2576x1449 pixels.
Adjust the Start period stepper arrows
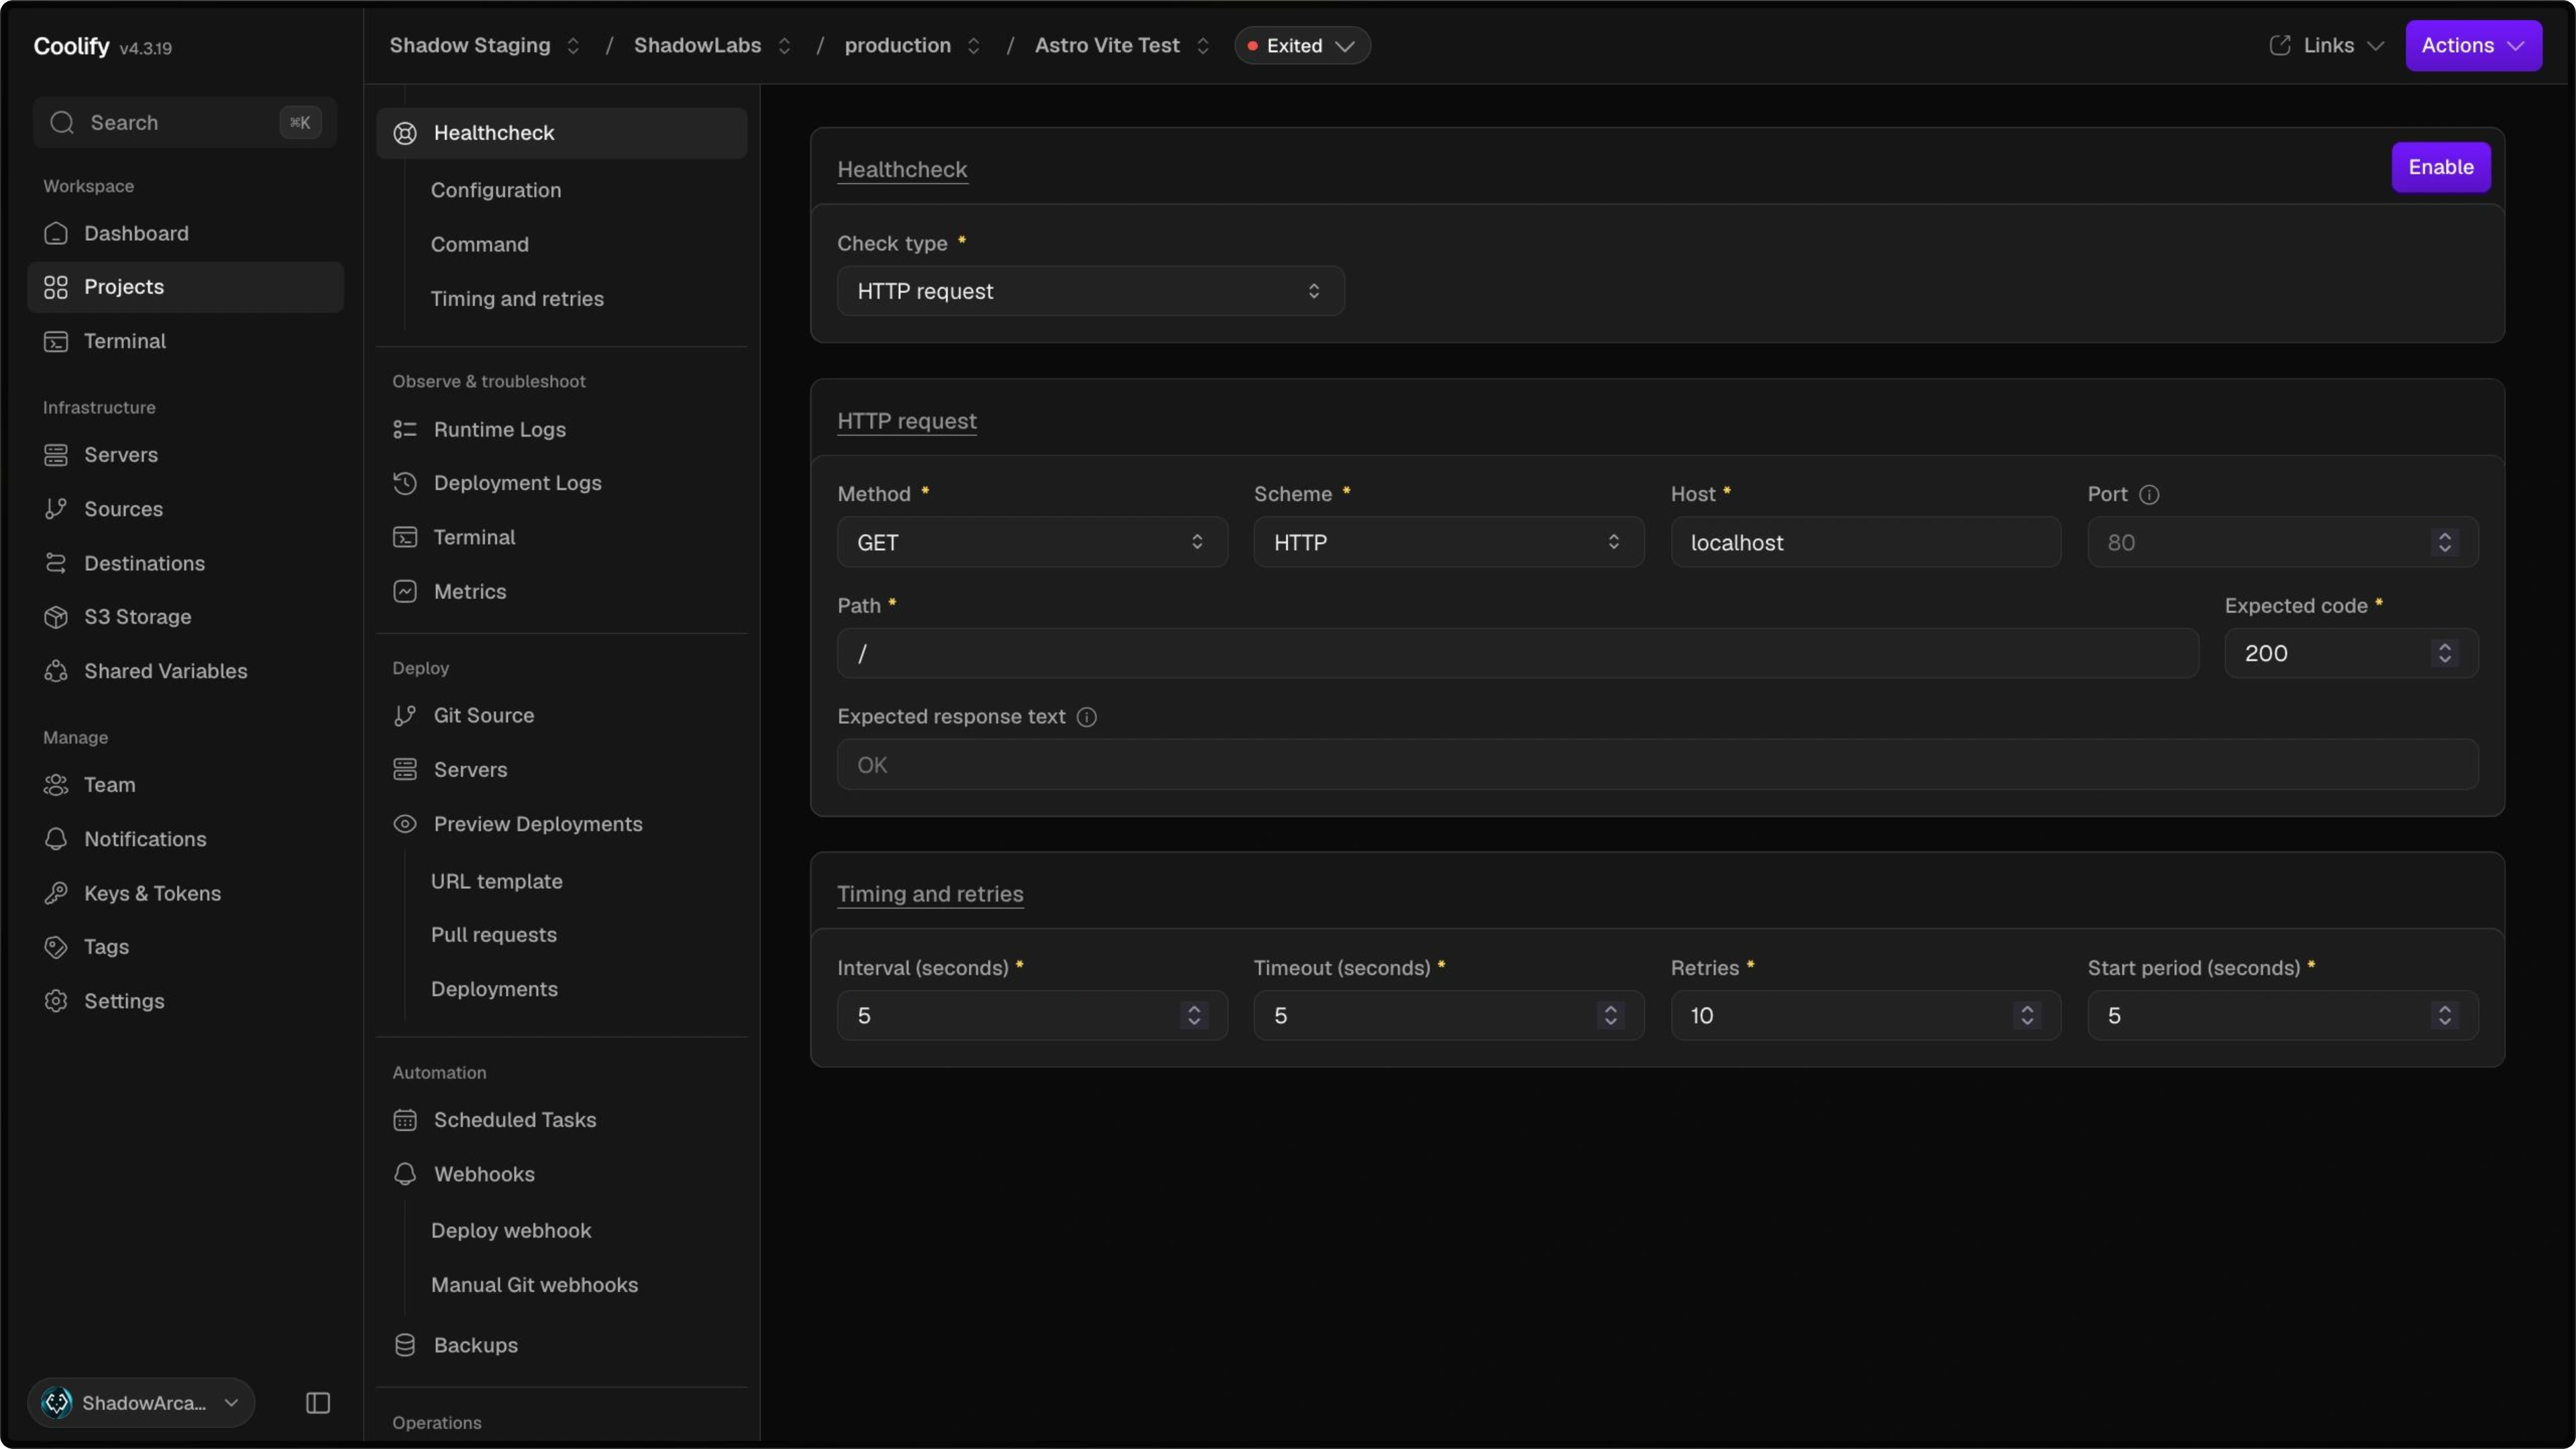coord(2445,1015)
